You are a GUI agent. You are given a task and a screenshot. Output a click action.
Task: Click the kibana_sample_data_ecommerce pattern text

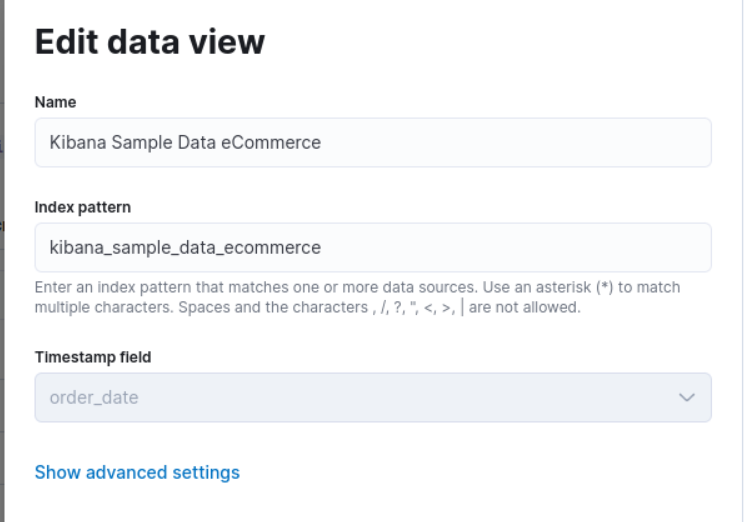[185, 247]
